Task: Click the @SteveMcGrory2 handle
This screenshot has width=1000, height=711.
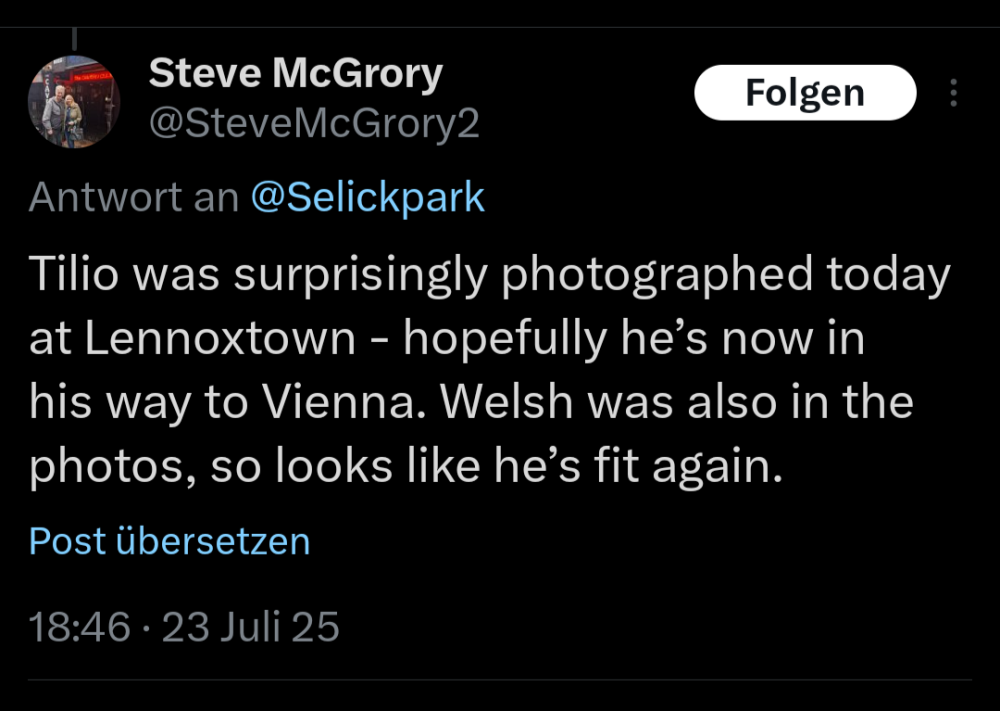Action: tap(314, 124)
